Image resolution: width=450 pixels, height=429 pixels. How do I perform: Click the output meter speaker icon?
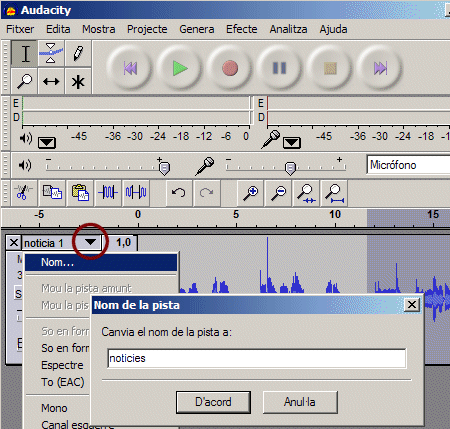click(26, 138)
